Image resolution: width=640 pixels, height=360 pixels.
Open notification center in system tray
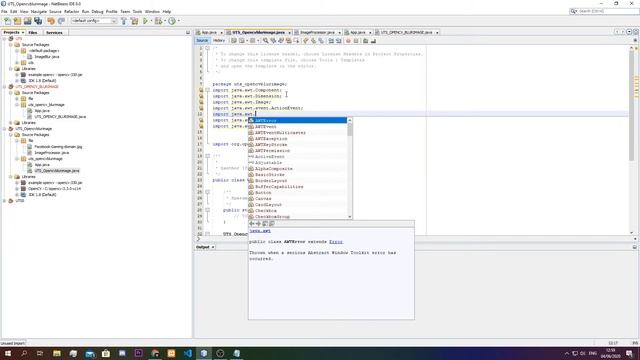tap(629, 353)
